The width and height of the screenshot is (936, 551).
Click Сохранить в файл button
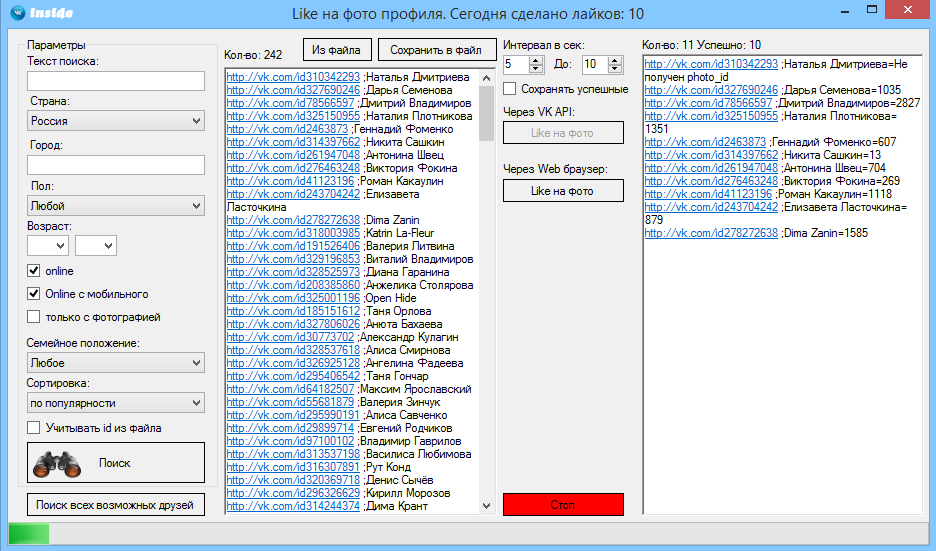[437, 50]
